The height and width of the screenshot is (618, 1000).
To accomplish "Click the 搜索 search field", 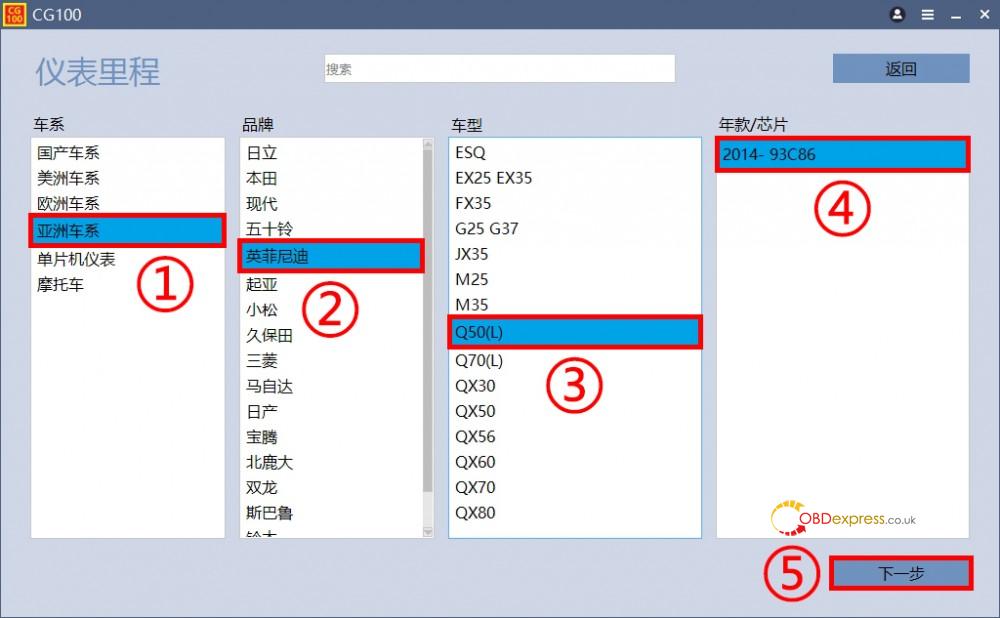I will tap(499, 68).
